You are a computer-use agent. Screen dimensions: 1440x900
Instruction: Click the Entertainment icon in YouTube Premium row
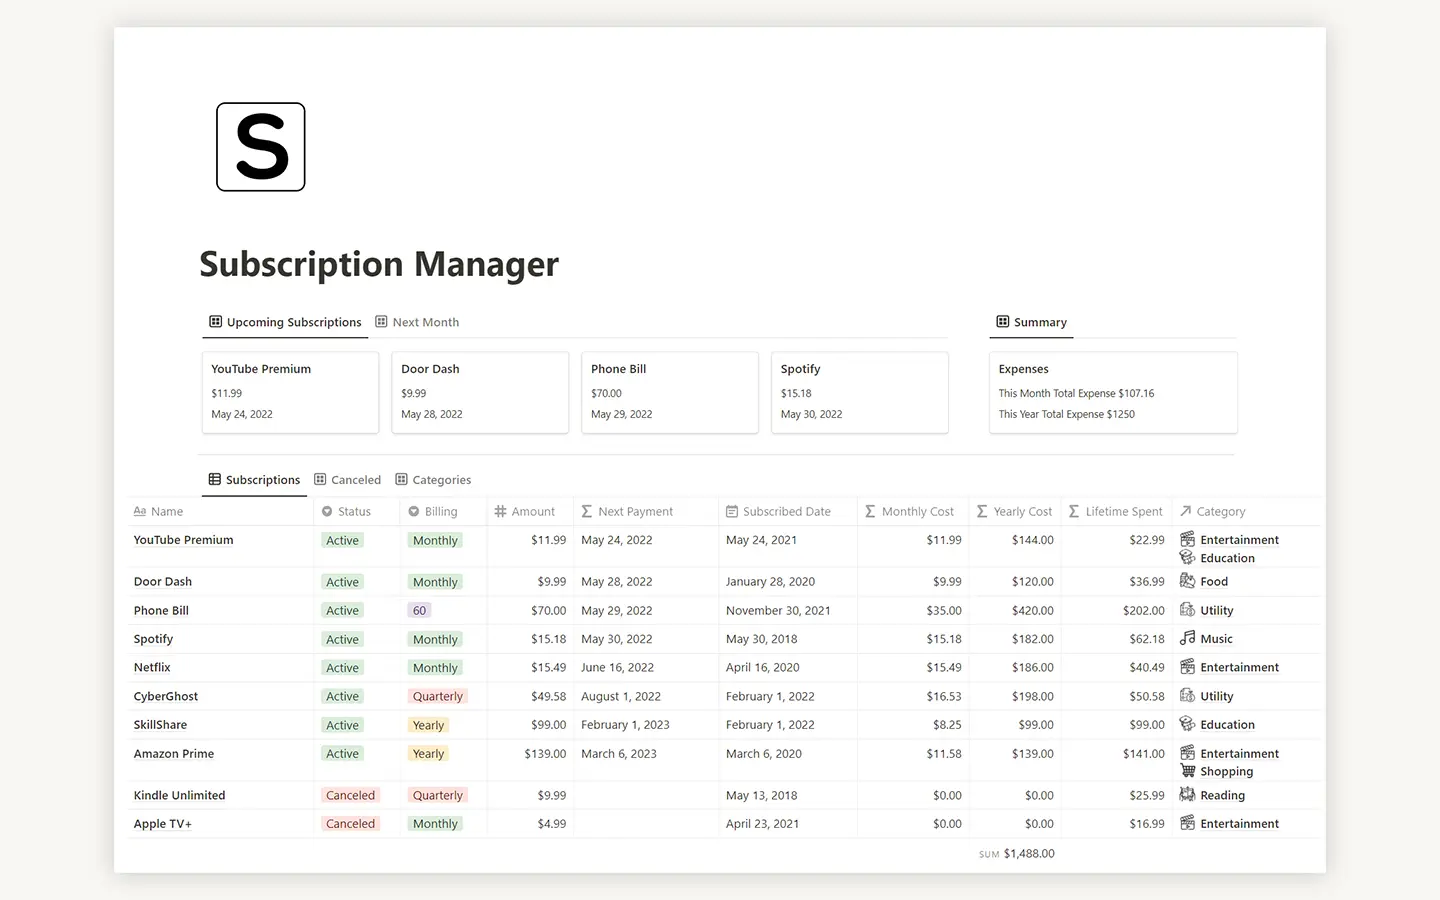1187,539
